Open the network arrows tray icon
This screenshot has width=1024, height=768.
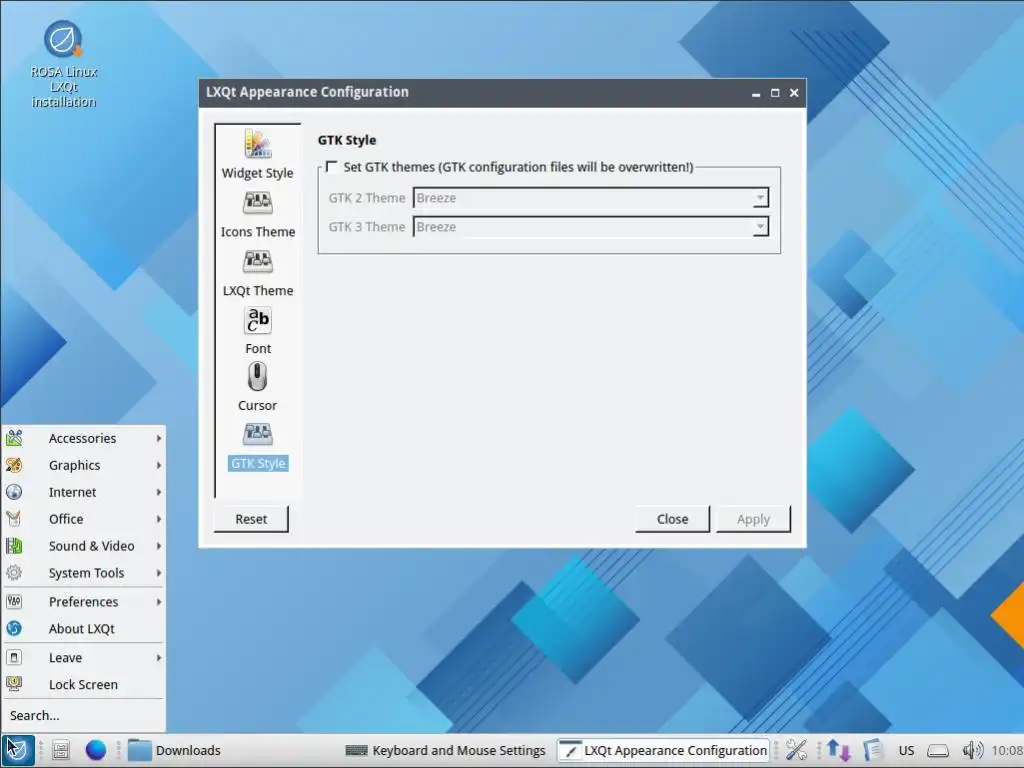point(838,750)
